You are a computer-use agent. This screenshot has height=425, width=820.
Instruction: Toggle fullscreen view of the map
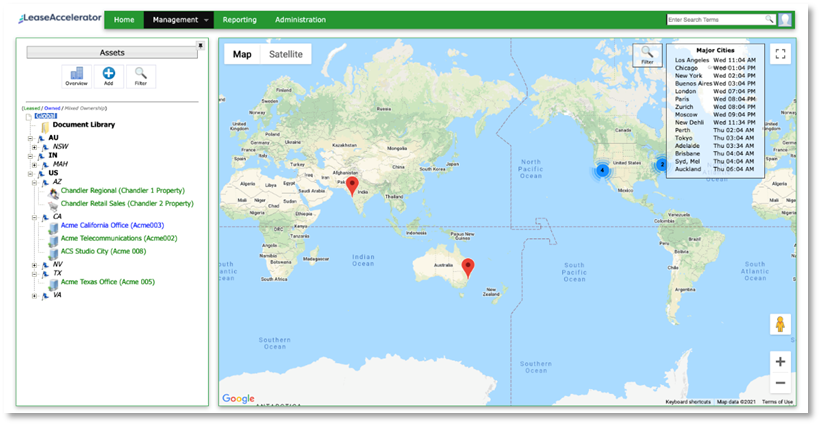(780, 54)
